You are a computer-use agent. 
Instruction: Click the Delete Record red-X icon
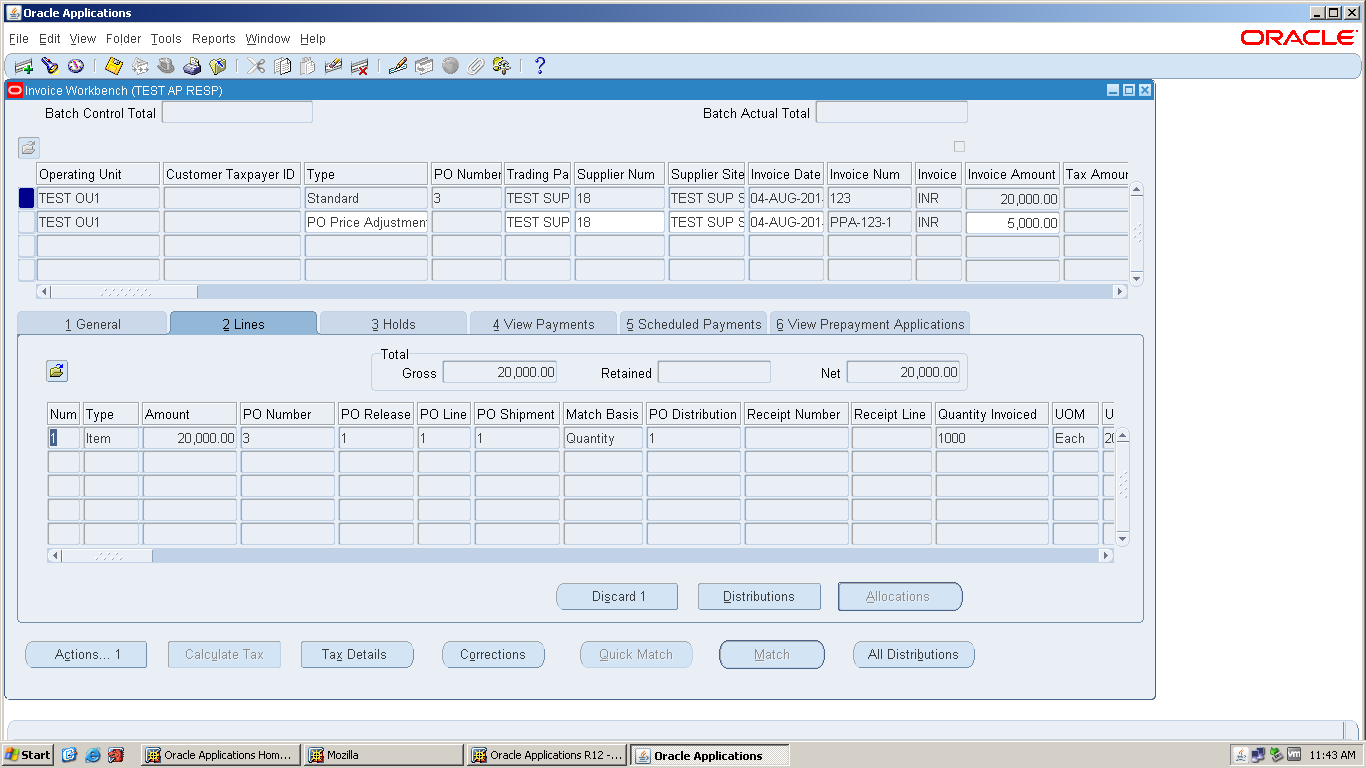click(x=360, y=66)
